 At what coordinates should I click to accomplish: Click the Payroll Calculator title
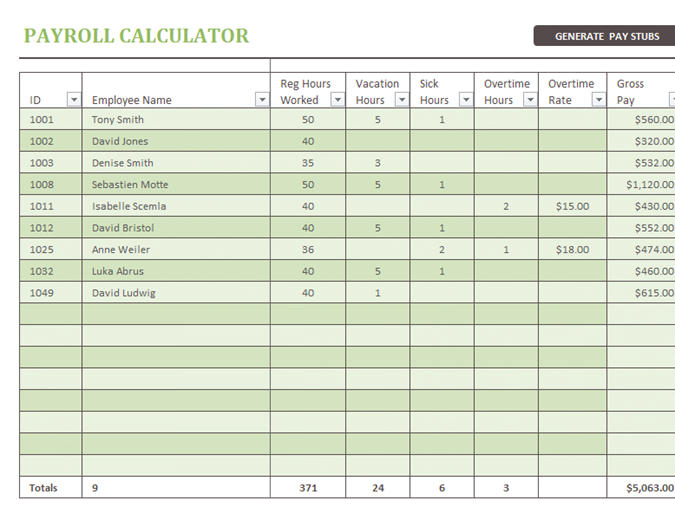[x=136, y=36]
